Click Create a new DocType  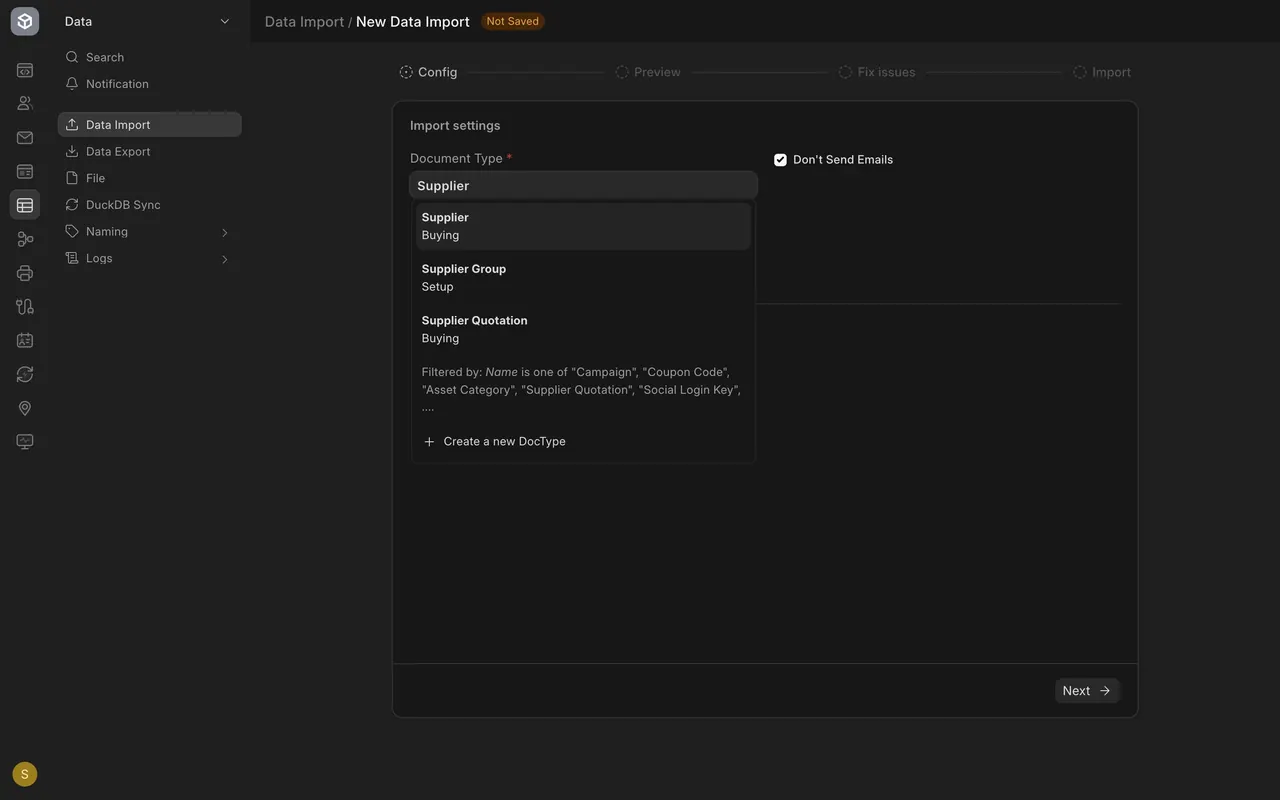(x=583, y=442)
